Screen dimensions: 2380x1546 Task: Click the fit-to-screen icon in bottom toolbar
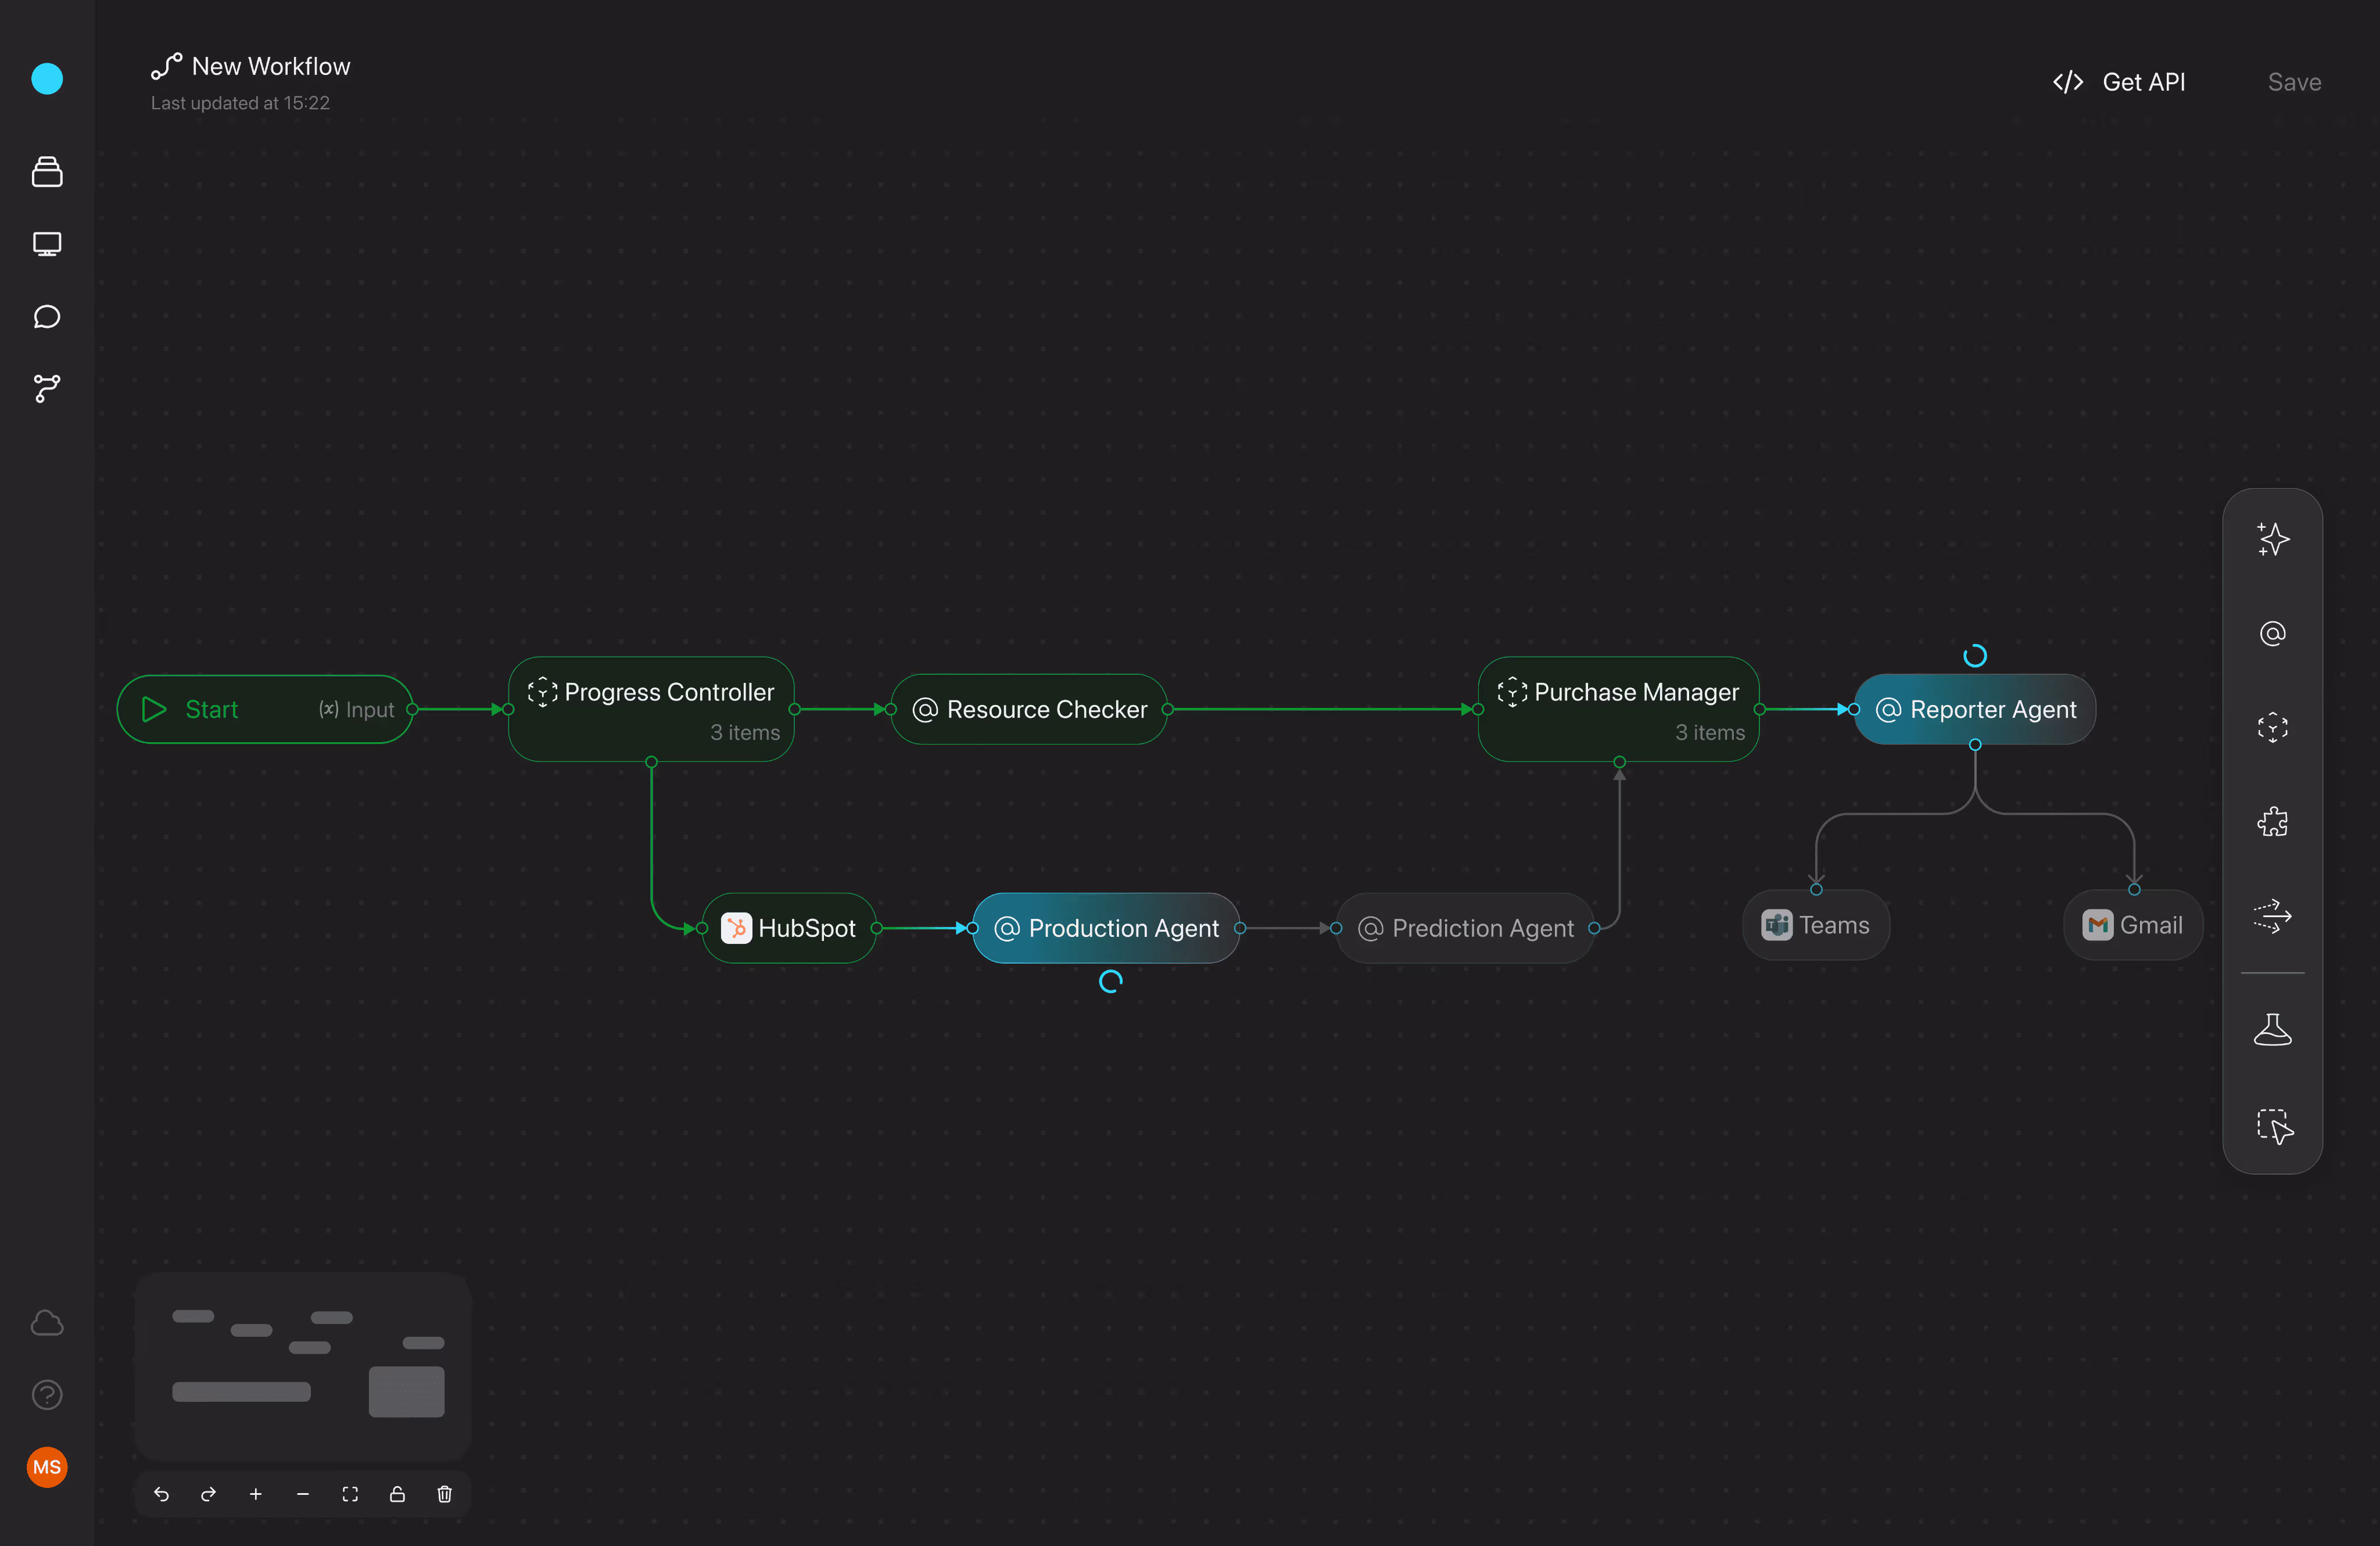tap(350, 1494)
